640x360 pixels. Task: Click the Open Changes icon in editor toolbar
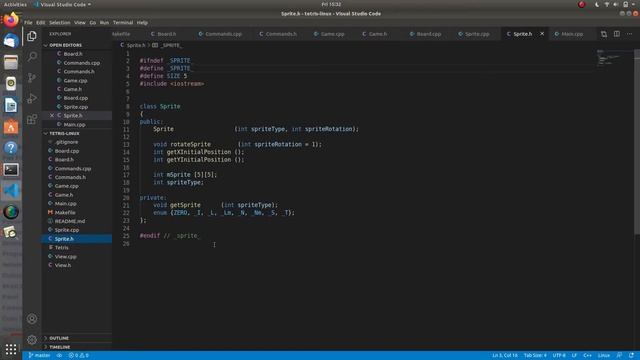pyautogui.click(x=604, y=34)
